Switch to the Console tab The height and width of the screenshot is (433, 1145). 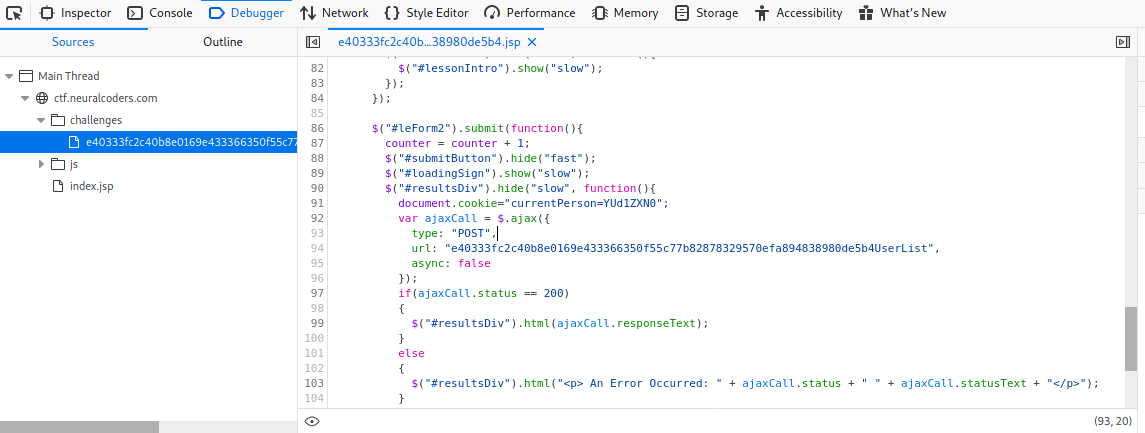point(160,13)
